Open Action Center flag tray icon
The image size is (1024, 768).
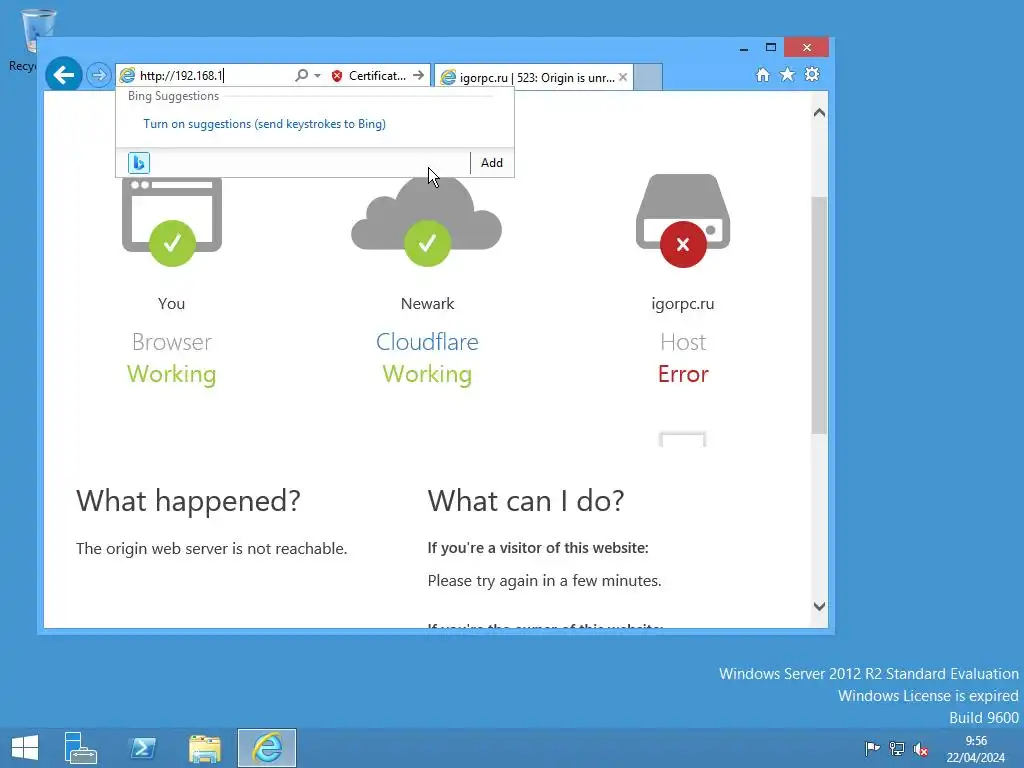(x=872, y=748)
